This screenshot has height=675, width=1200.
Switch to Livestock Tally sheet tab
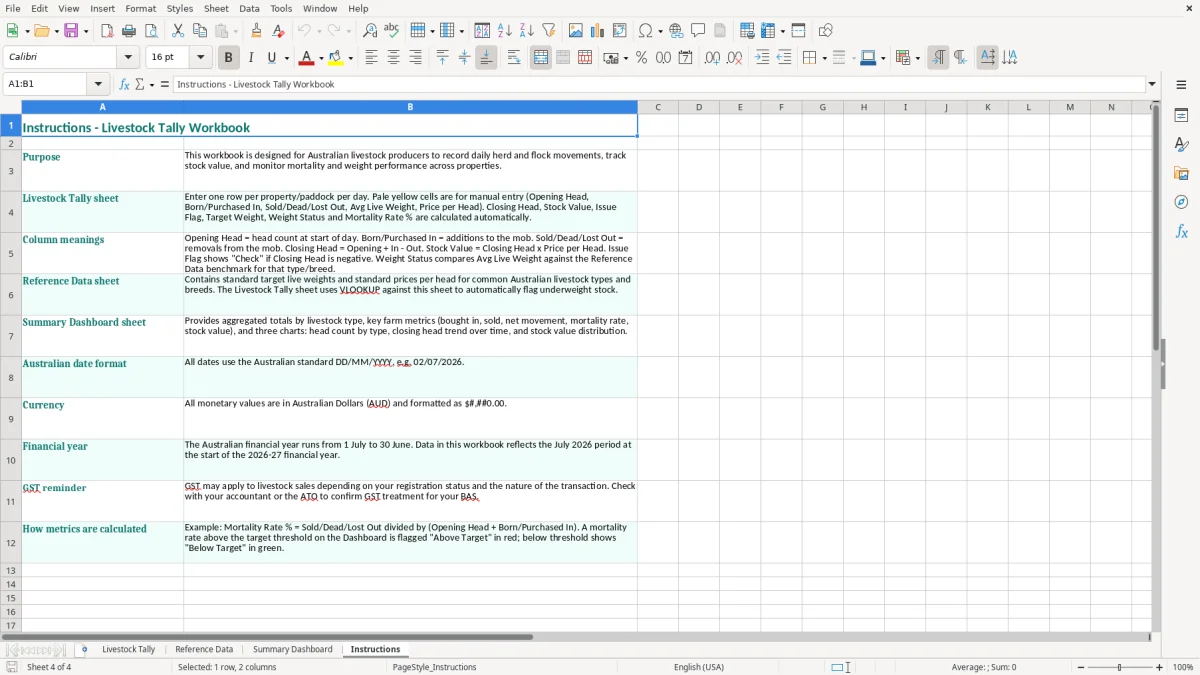point(129,649)
